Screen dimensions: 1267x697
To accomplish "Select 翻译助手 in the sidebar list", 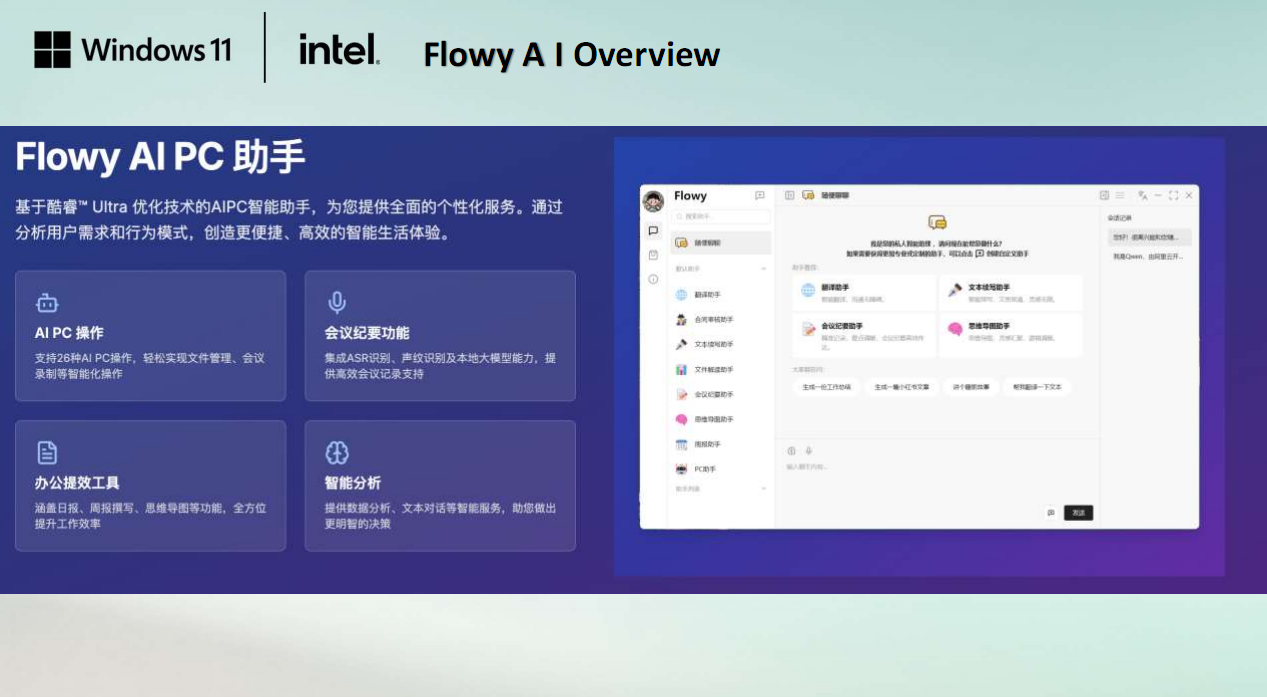I will click(721, 295).
